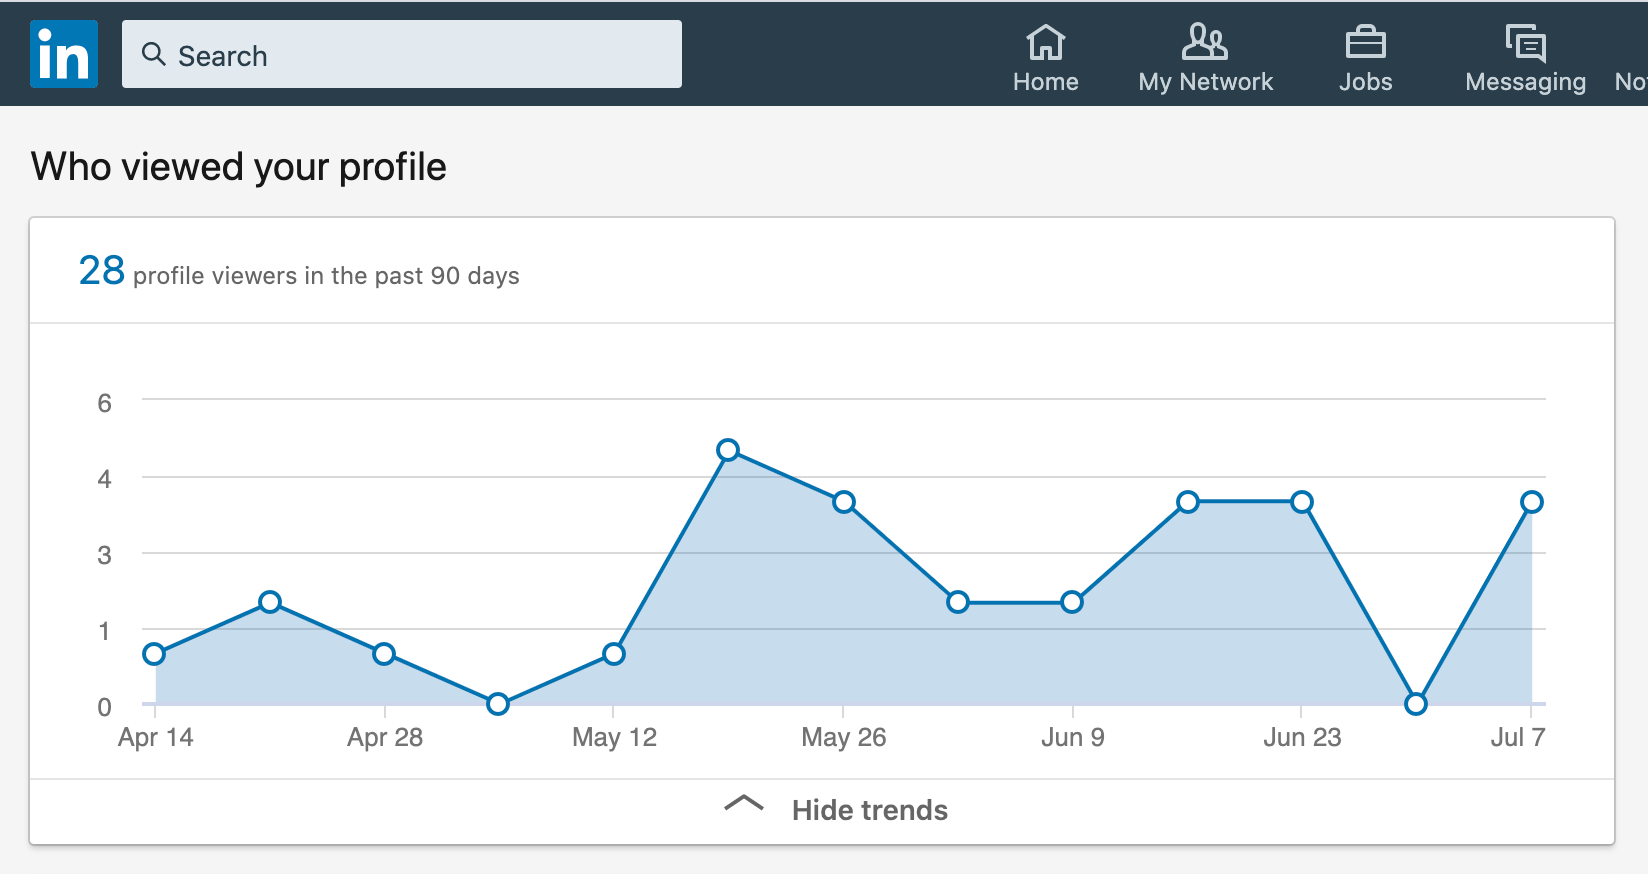1648x874 pixels.
Task: Select the May 26 data point
Action: click(x=844, y=502)
